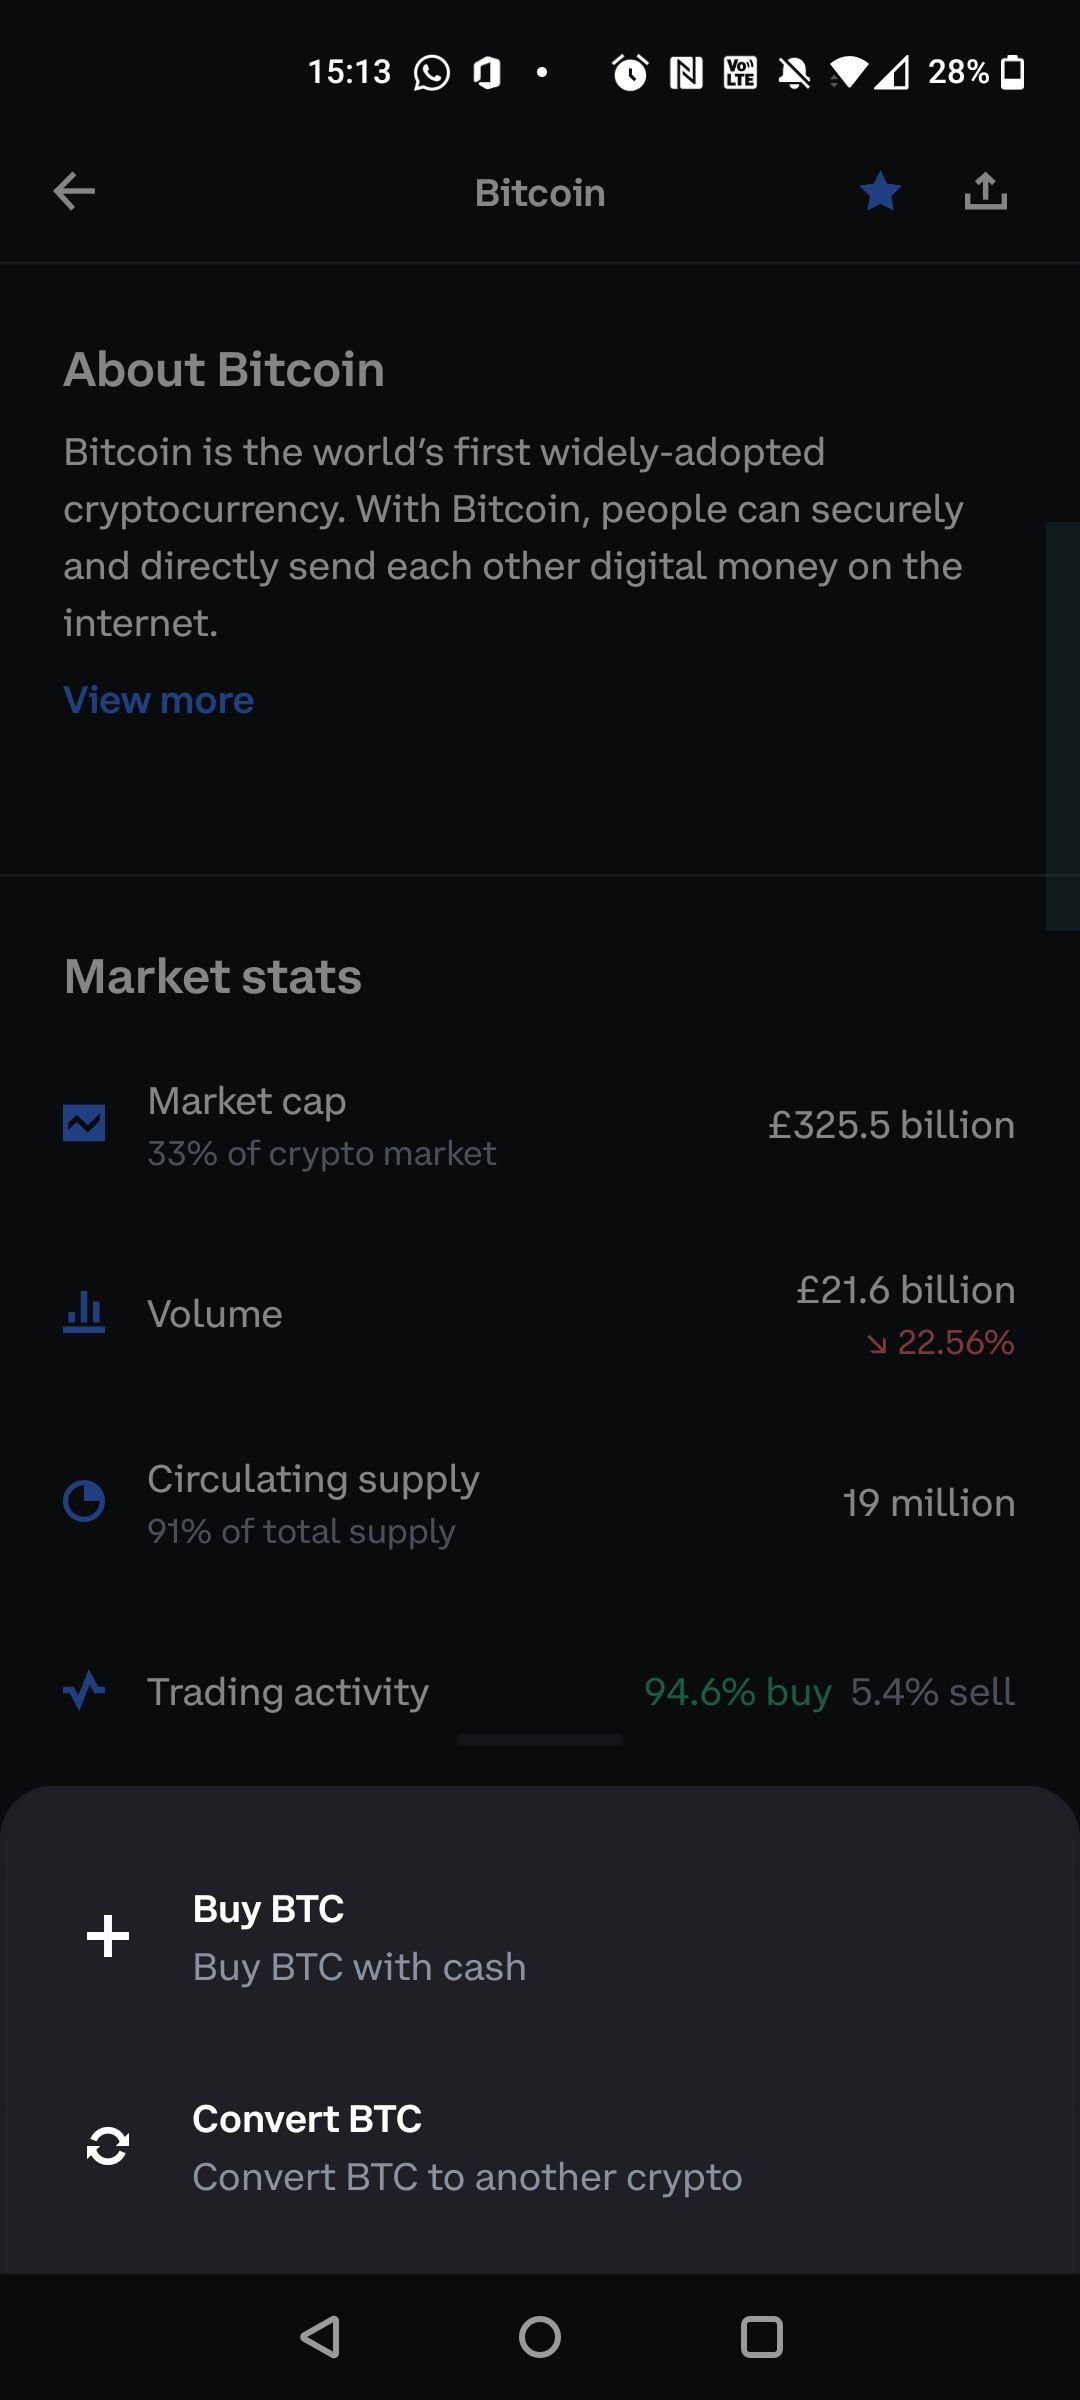The height and width of the screenshot is (2400, 1080).
Task: Tap the plus icon for Buy BTC
Action: tap(108, 1936)
